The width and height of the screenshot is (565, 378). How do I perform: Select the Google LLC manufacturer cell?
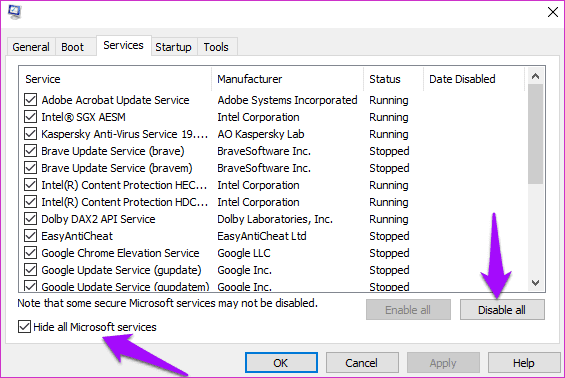click(x=244, y=253)
